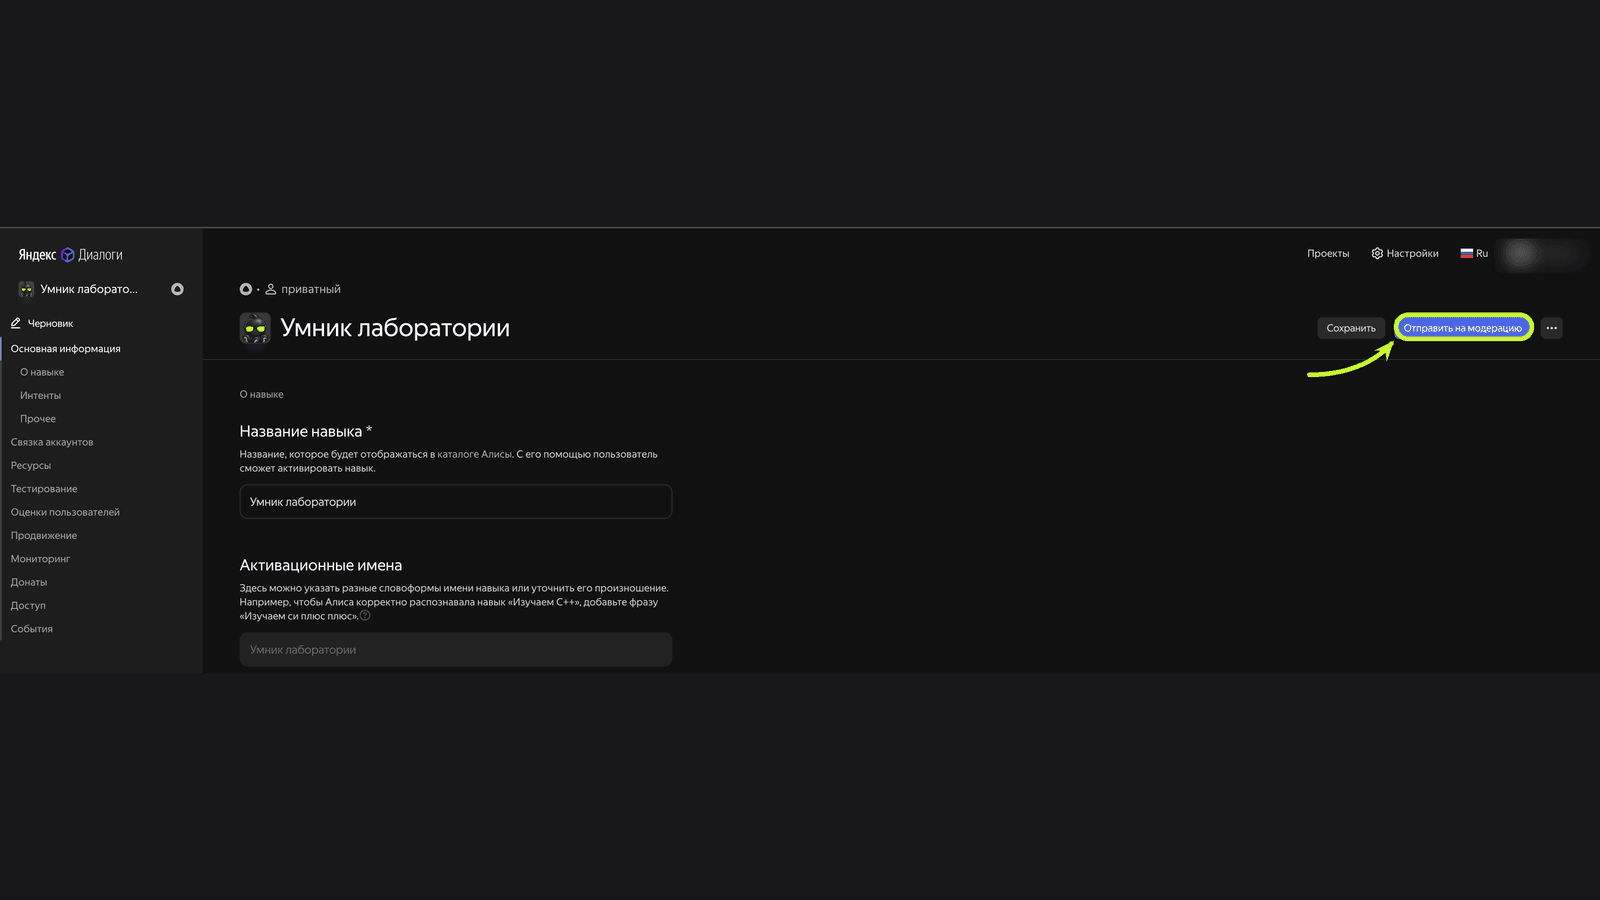The width and height of the screenshot is (1600, 900).
Task: Open the three-dots more options menu
Action: (1551, 328)
